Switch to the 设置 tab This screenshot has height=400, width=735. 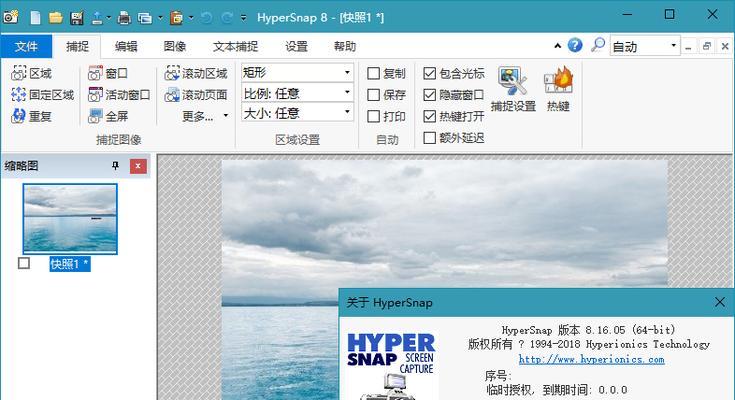pos(296,46)
